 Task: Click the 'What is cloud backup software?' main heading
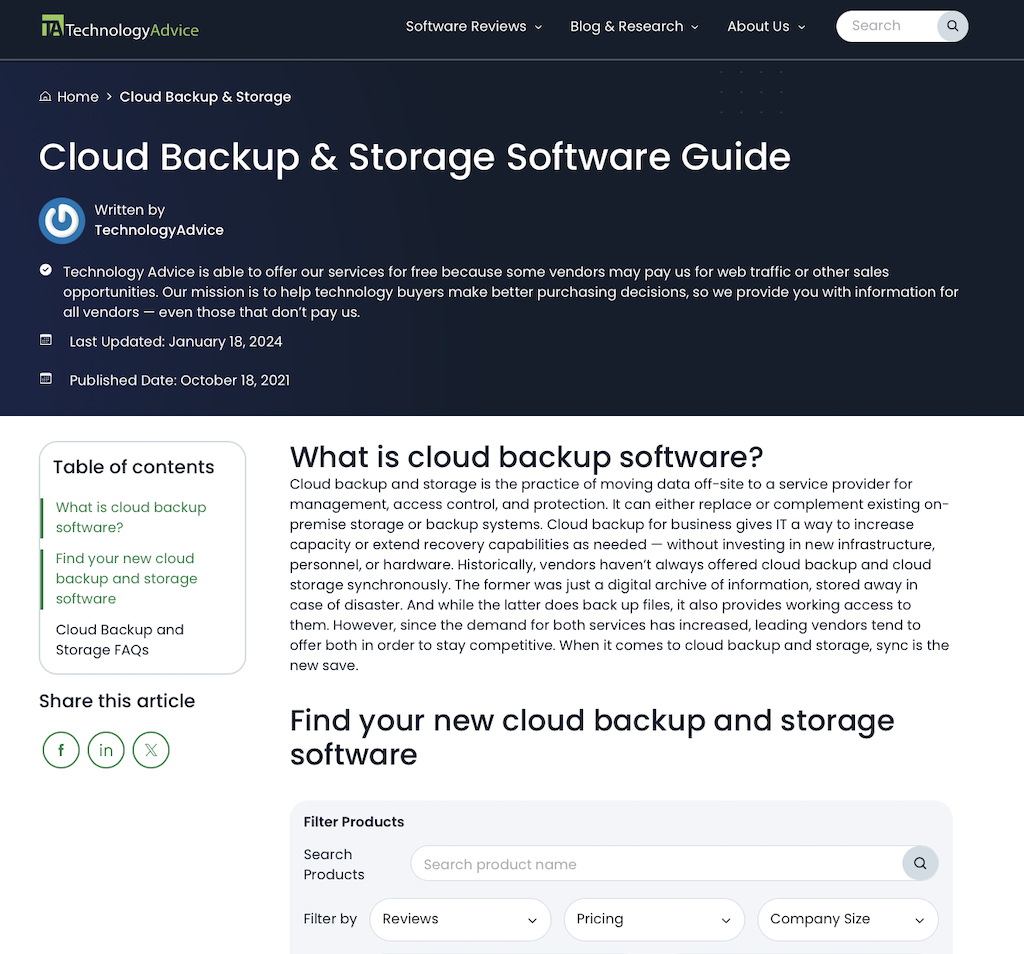[526, 457]
